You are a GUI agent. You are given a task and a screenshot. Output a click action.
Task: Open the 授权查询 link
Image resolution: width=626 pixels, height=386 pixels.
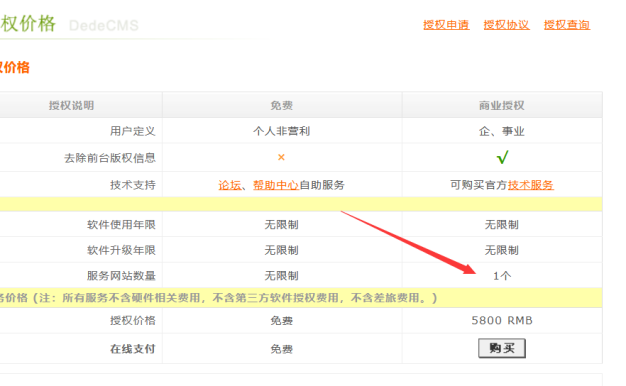coord(567,25)
